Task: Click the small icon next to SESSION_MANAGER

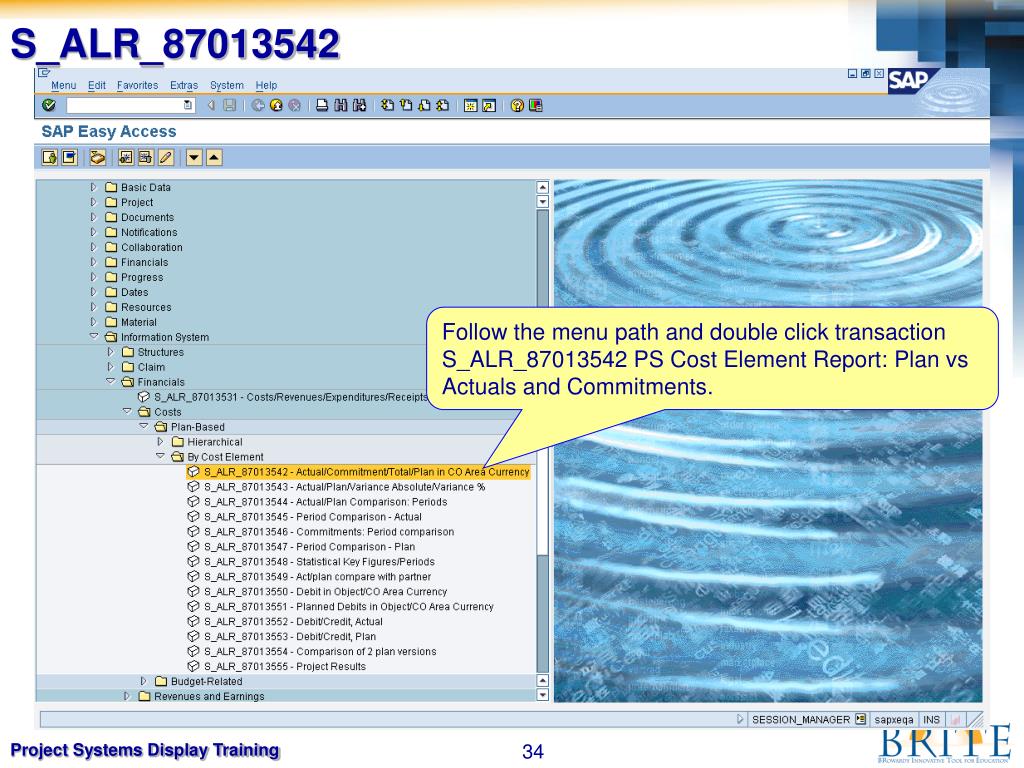Action: tap(861, 719)
